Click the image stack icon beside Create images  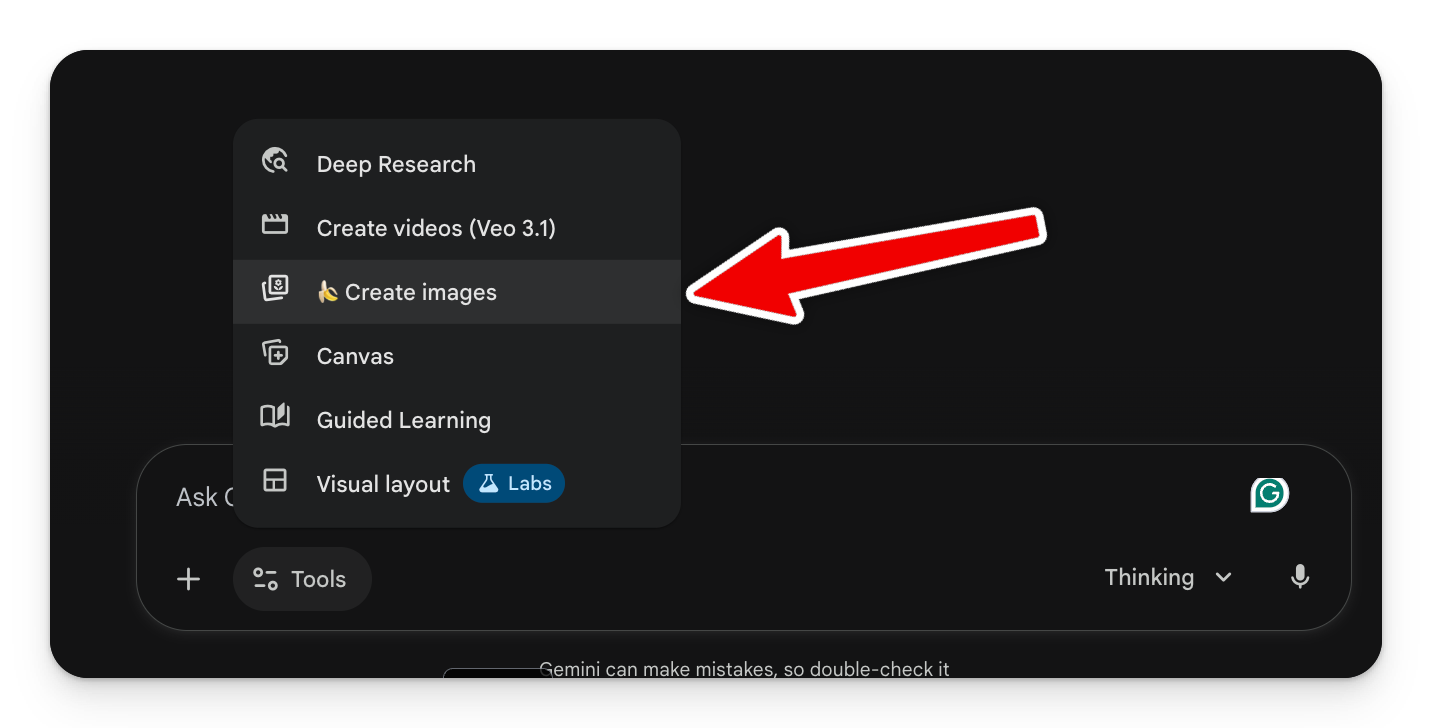point(275,289)
